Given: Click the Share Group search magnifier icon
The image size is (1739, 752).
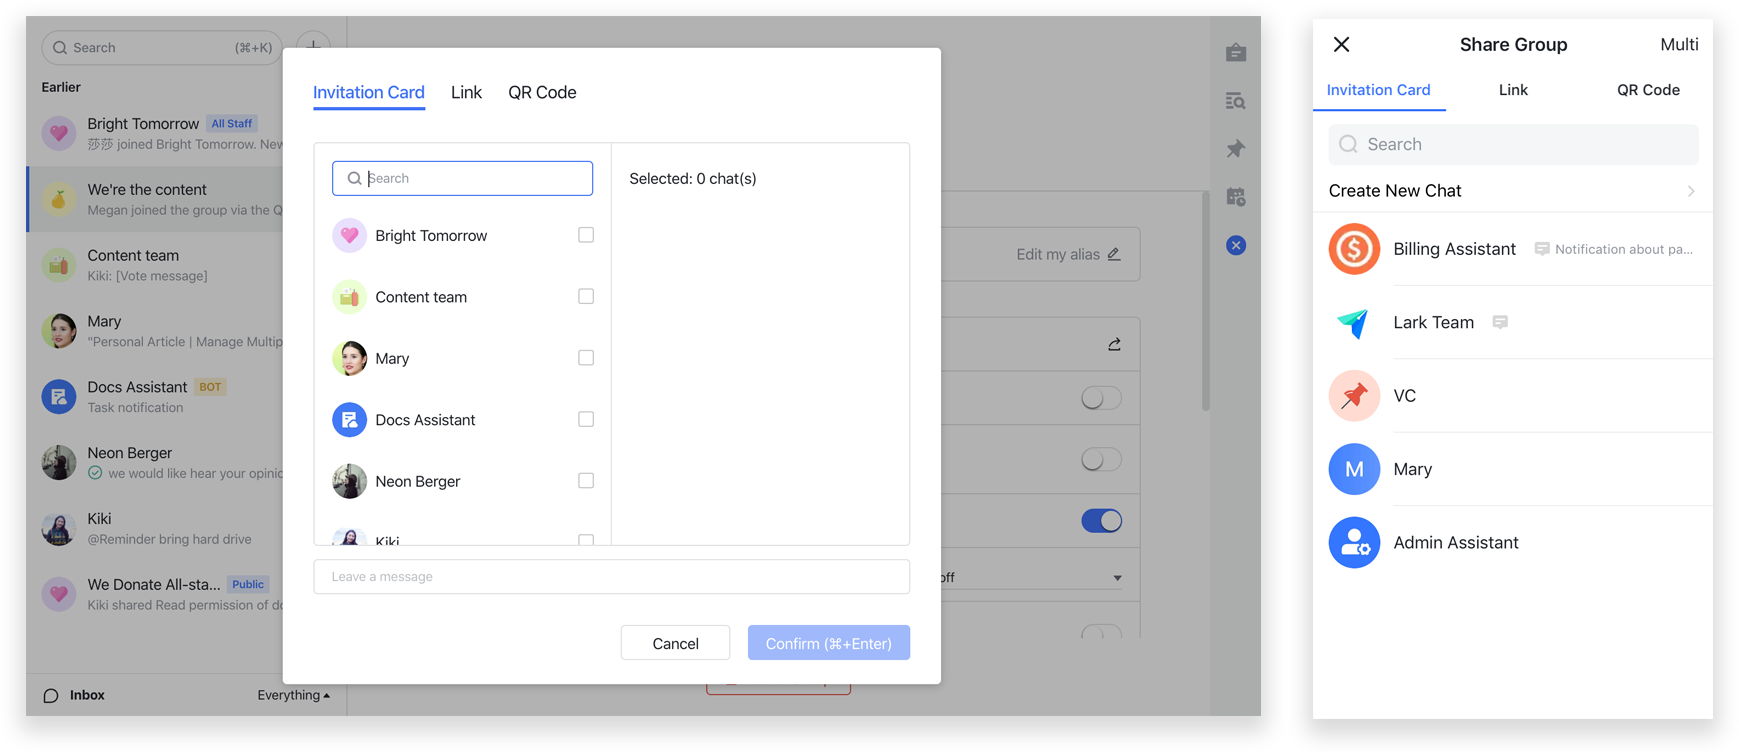Looking at the screenshot, I should tap(1348, 144).
